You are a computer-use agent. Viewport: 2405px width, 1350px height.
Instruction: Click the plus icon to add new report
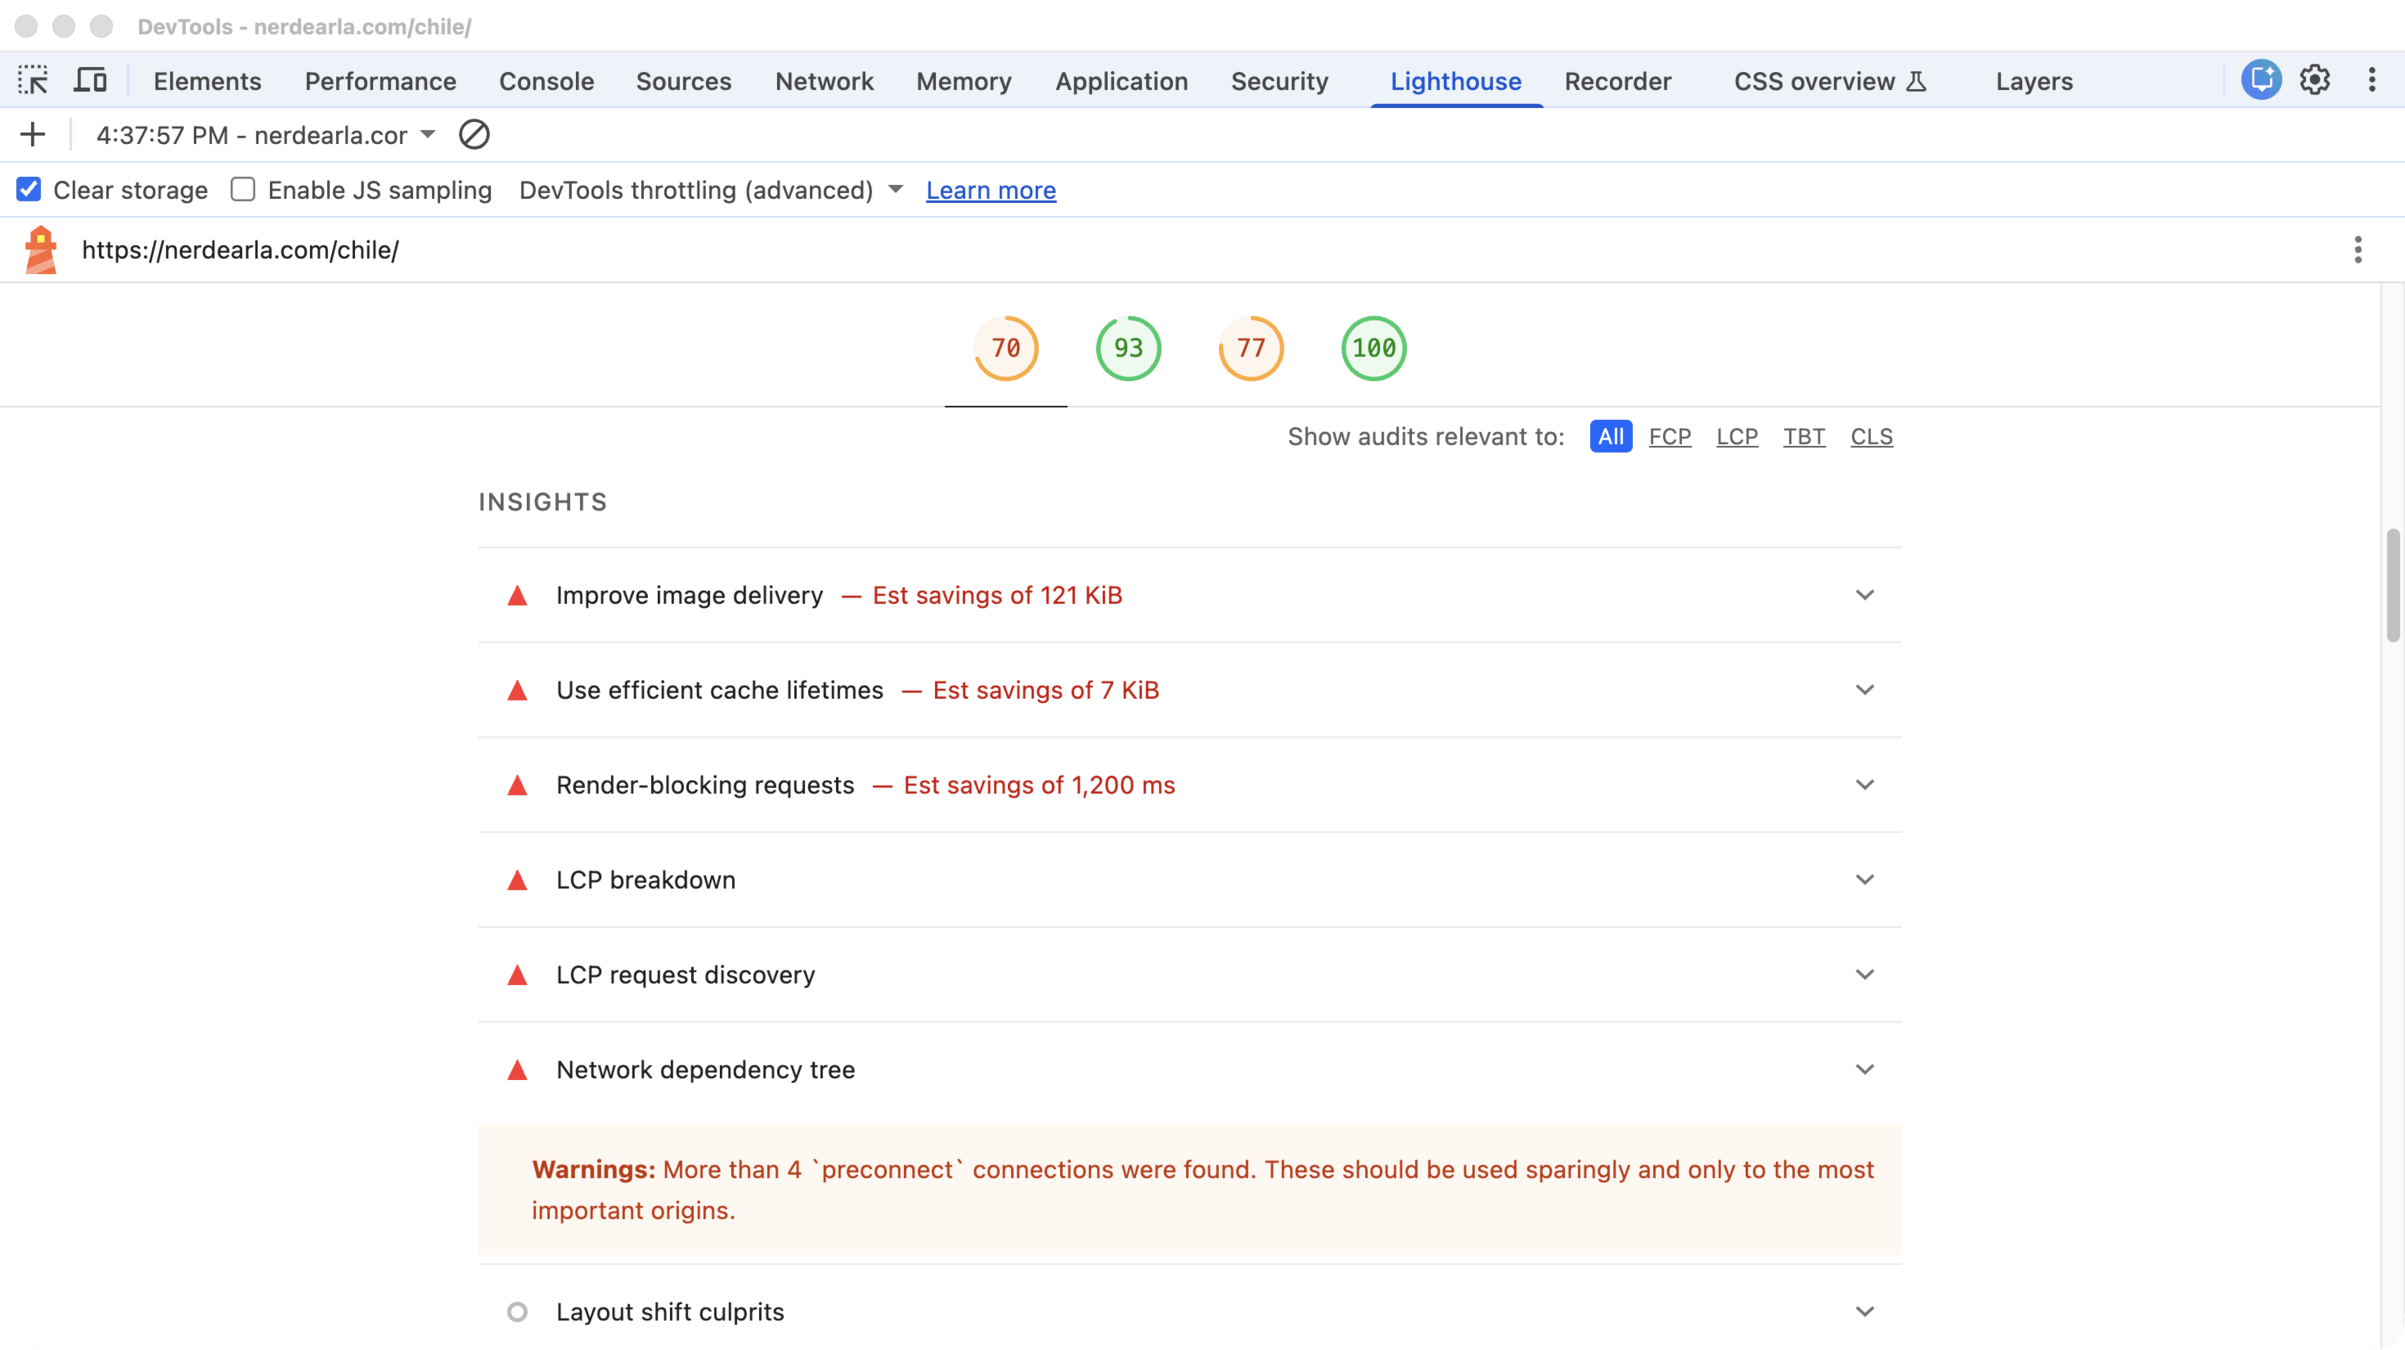(32, 135)
